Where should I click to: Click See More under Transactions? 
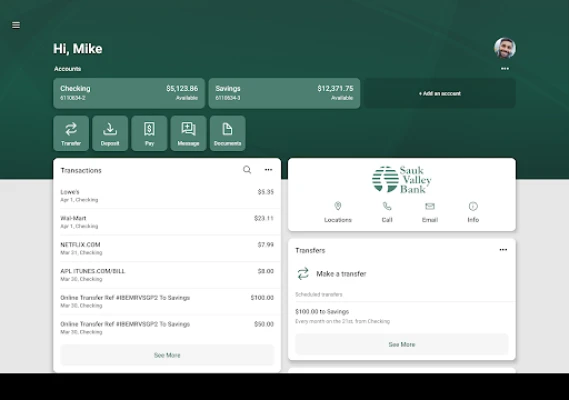[x=167, y=355]
